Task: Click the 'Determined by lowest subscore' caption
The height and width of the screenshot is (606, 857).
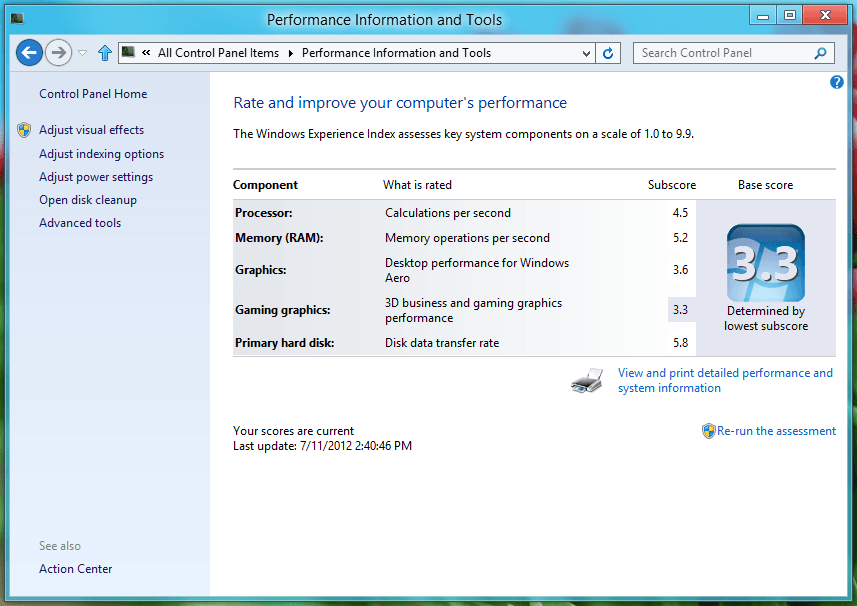Action: tap(766, 319)
